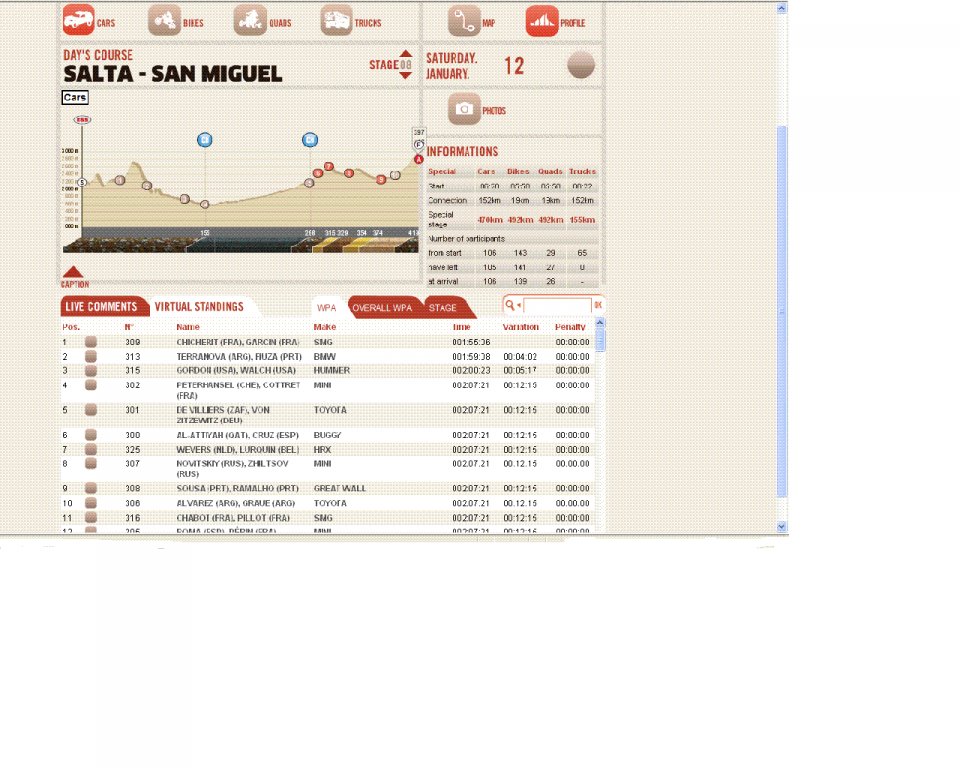Screen dimensions: 960x768
Task: Click the standings search input field
Action: tap(557, 305)
